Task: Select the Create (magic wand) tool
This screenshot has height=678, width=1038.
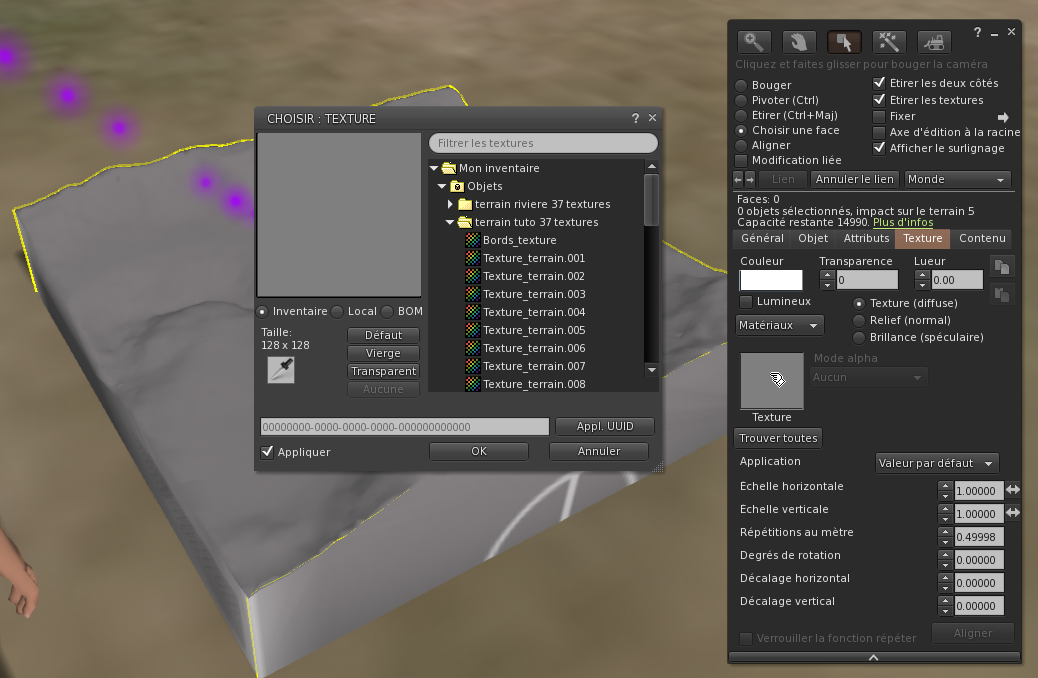Action: tap(889, 42)
